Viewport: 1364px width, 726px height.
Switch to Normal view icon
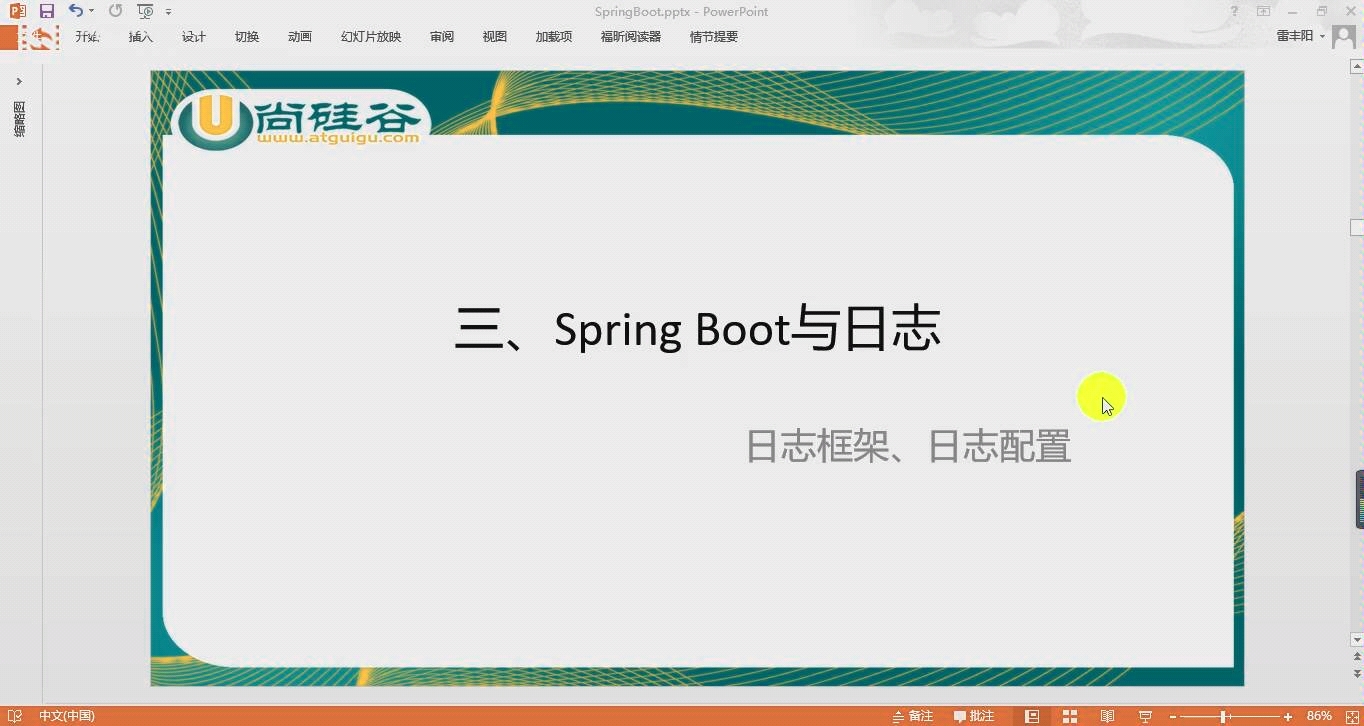click(1032, 716)
